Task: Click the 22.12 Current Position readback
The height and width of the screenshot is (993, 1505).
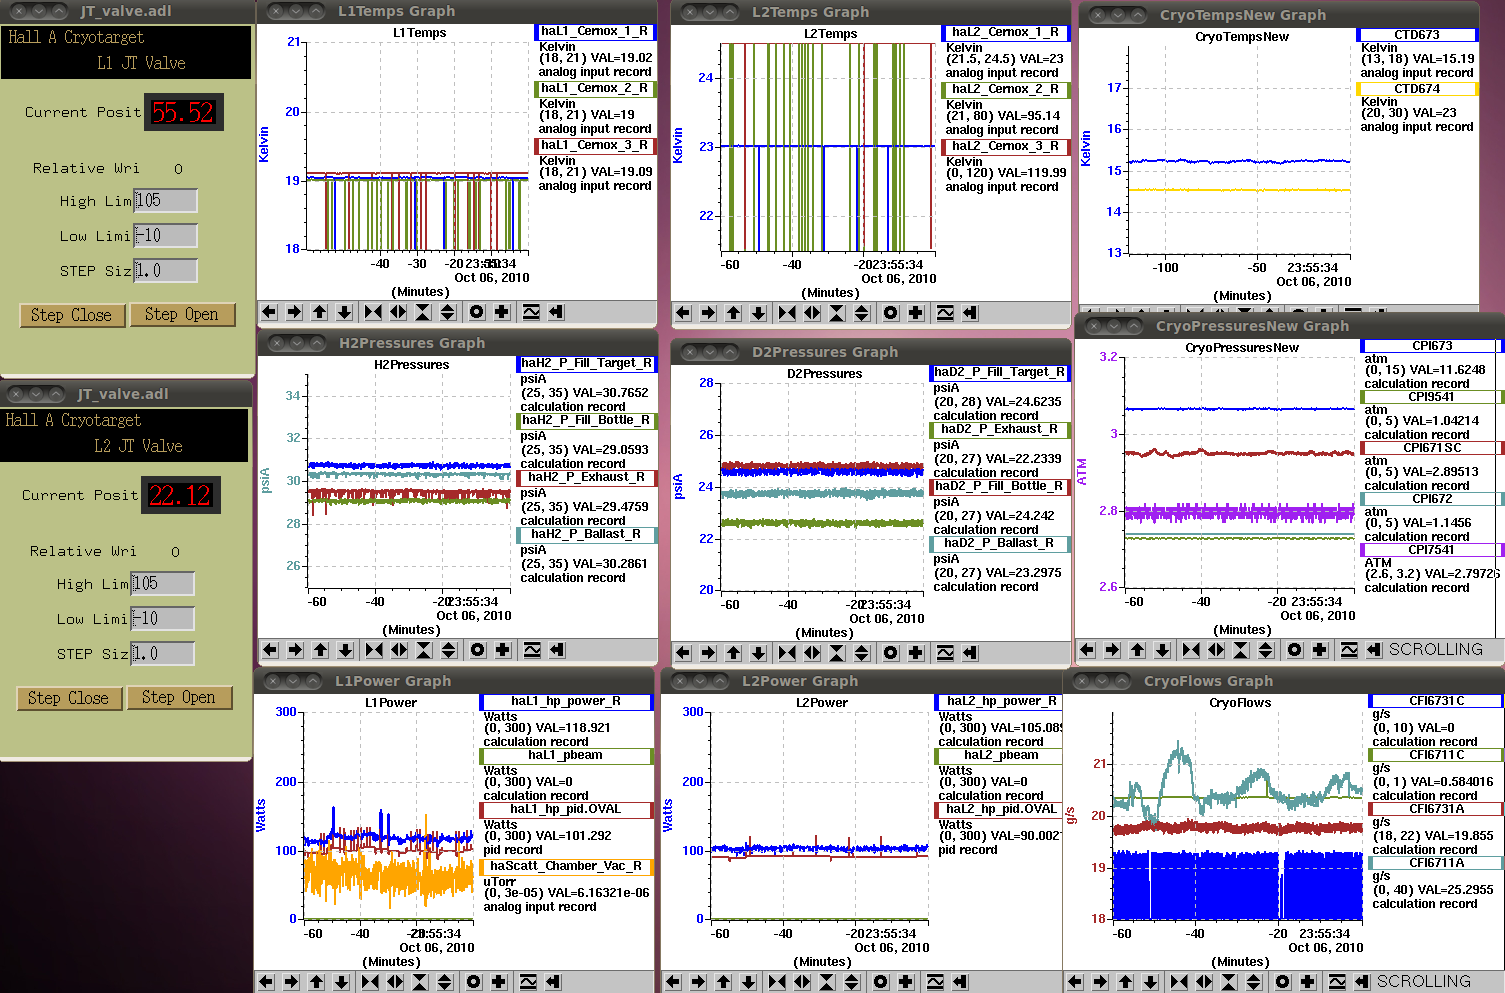Action: (x=181, y=495)
